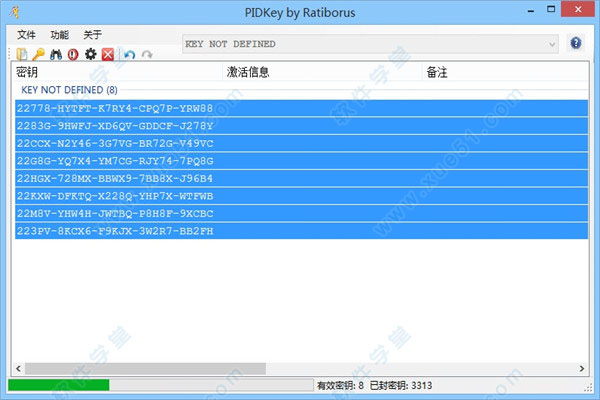Open settings with the gear icon
The width and height of the screenshot is (600, 400).
pos(90,54)
